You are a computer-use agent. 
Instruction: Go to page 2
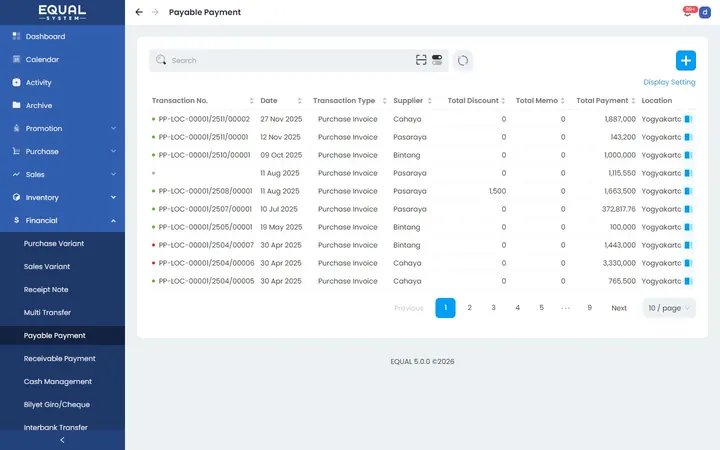[469, 308]
